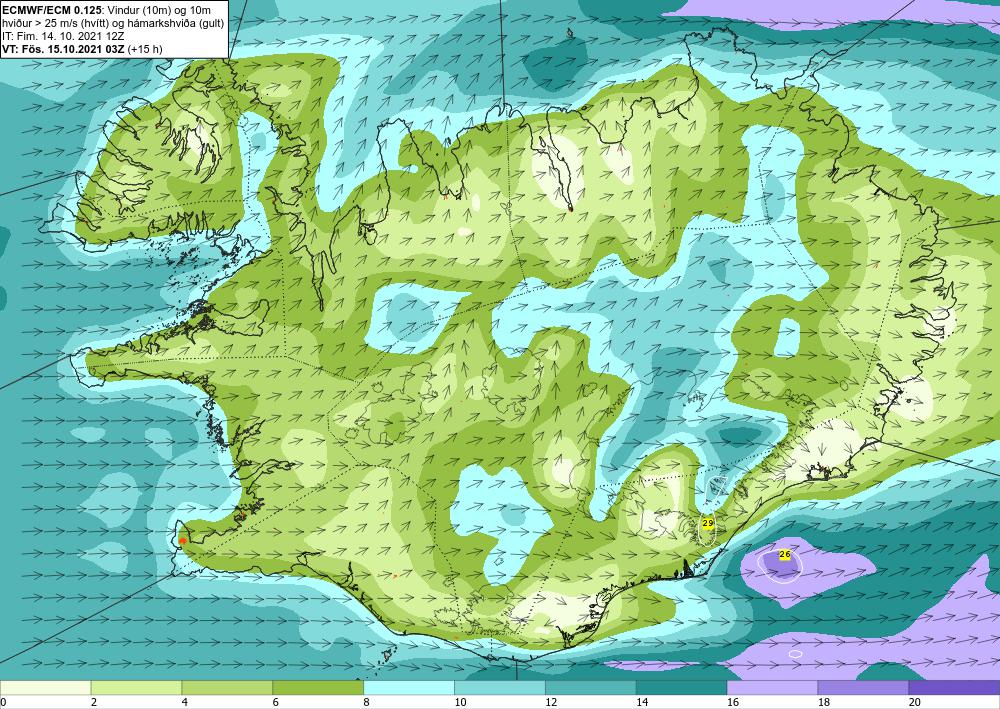
Task: Click the light cyan 8–10 m/s legend swatch
Action: (409, 687)
